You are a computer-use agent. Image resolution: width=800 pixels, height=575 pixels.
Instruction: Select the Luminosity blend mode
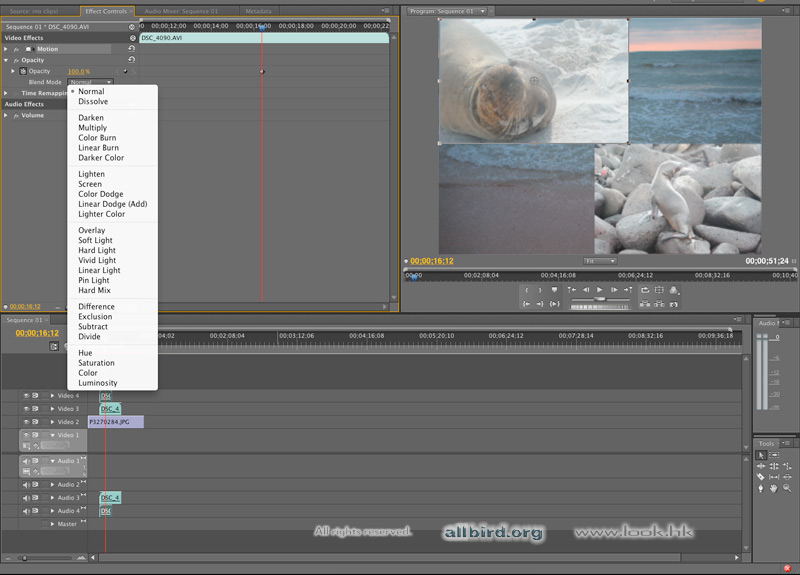point(98,383)
